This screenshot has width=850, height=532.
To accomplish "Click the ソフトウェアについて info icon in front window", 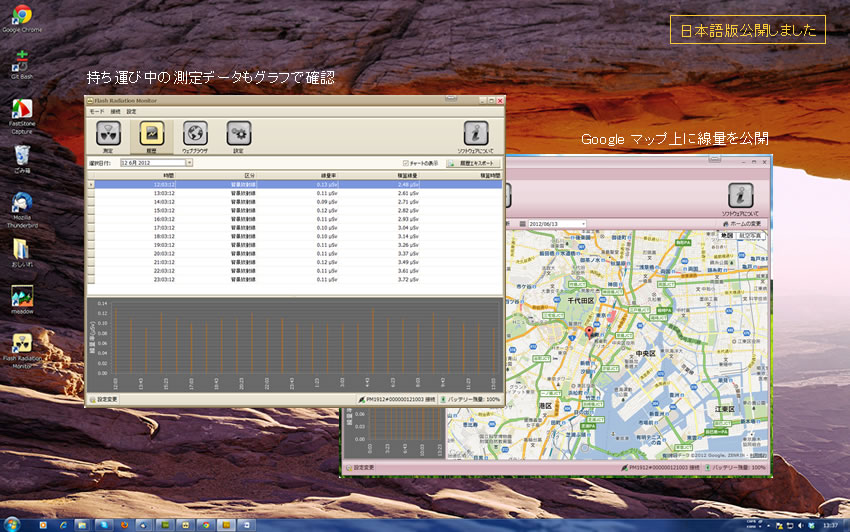I will (x=476, y=133).
